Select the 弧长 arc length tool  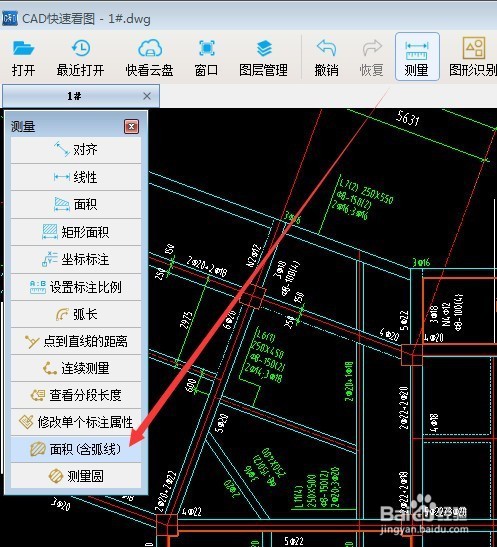pyautogui.click(x=76, y=314)
